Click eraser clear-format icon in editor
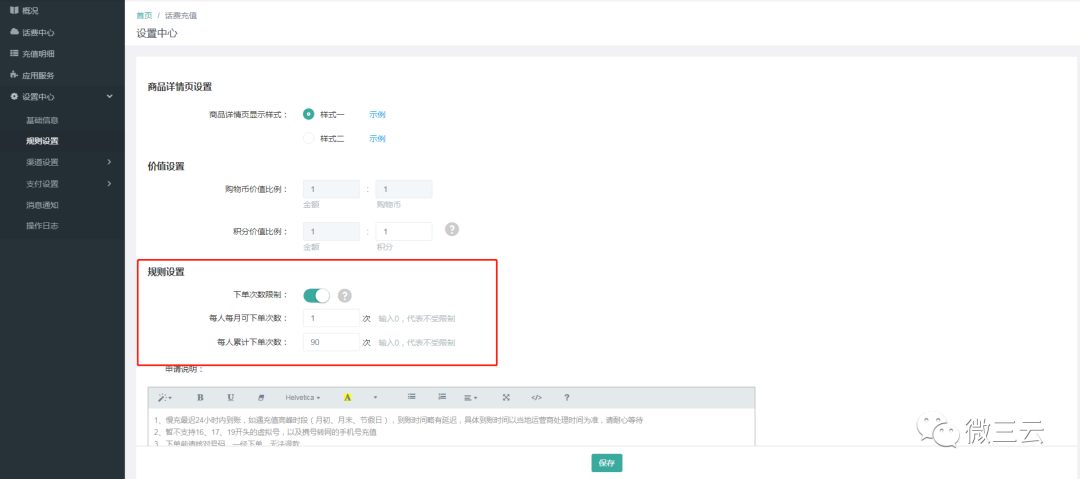This screenshot has width=1080, height=479. click(260, 398)
